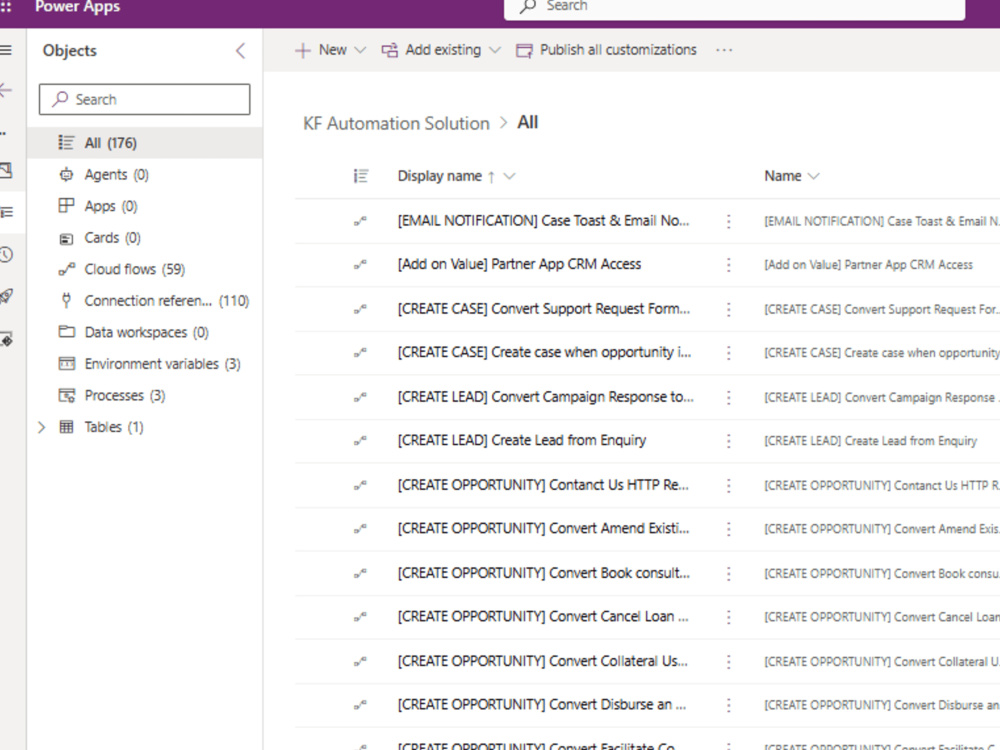
Task: Open the History clock icon in rail
Action: 6,254
